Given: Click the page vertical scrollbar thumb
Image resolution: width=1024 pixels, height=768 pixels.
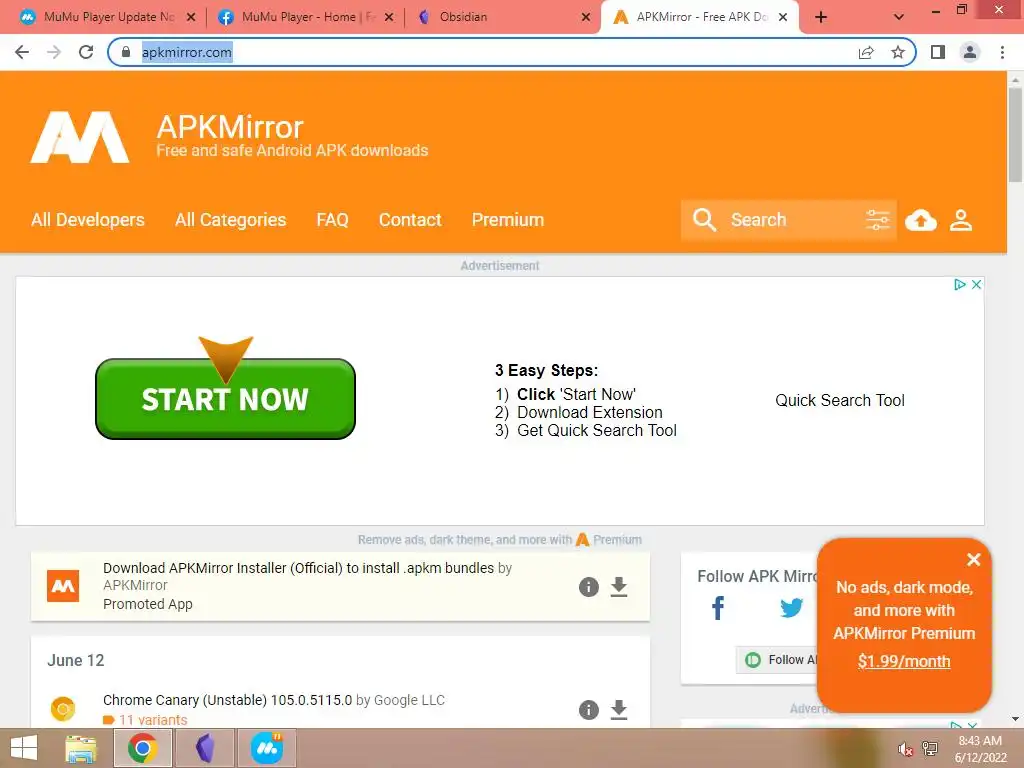Looking at the screenshot, I should 1015,135.
